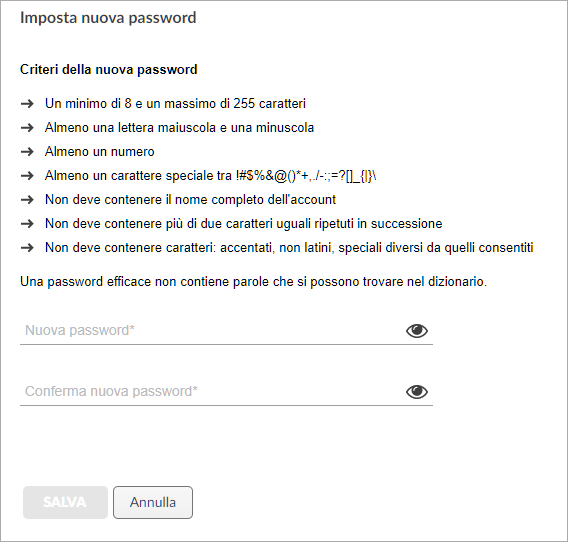Show the Nuova password field contents

pyautogui.click(x=417, y=330)
